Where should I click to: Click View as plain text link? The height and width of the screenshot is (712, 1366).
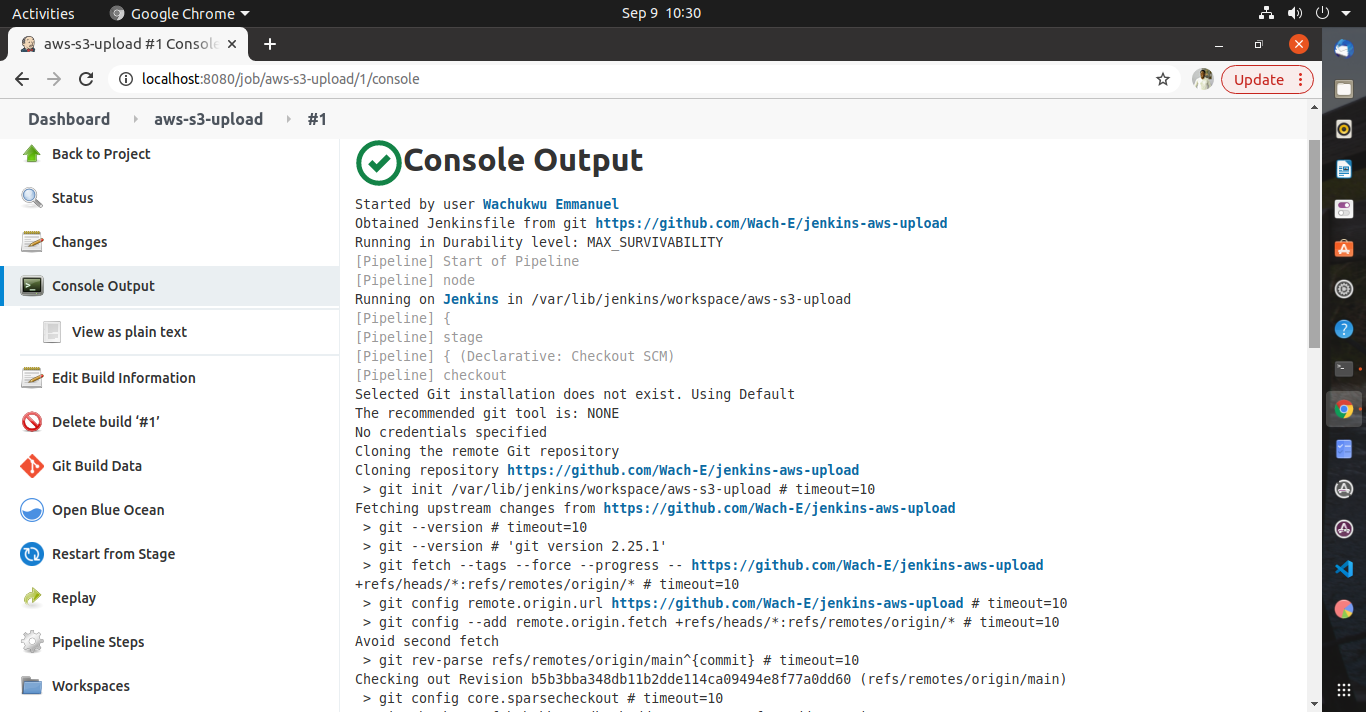coord(129,332)
